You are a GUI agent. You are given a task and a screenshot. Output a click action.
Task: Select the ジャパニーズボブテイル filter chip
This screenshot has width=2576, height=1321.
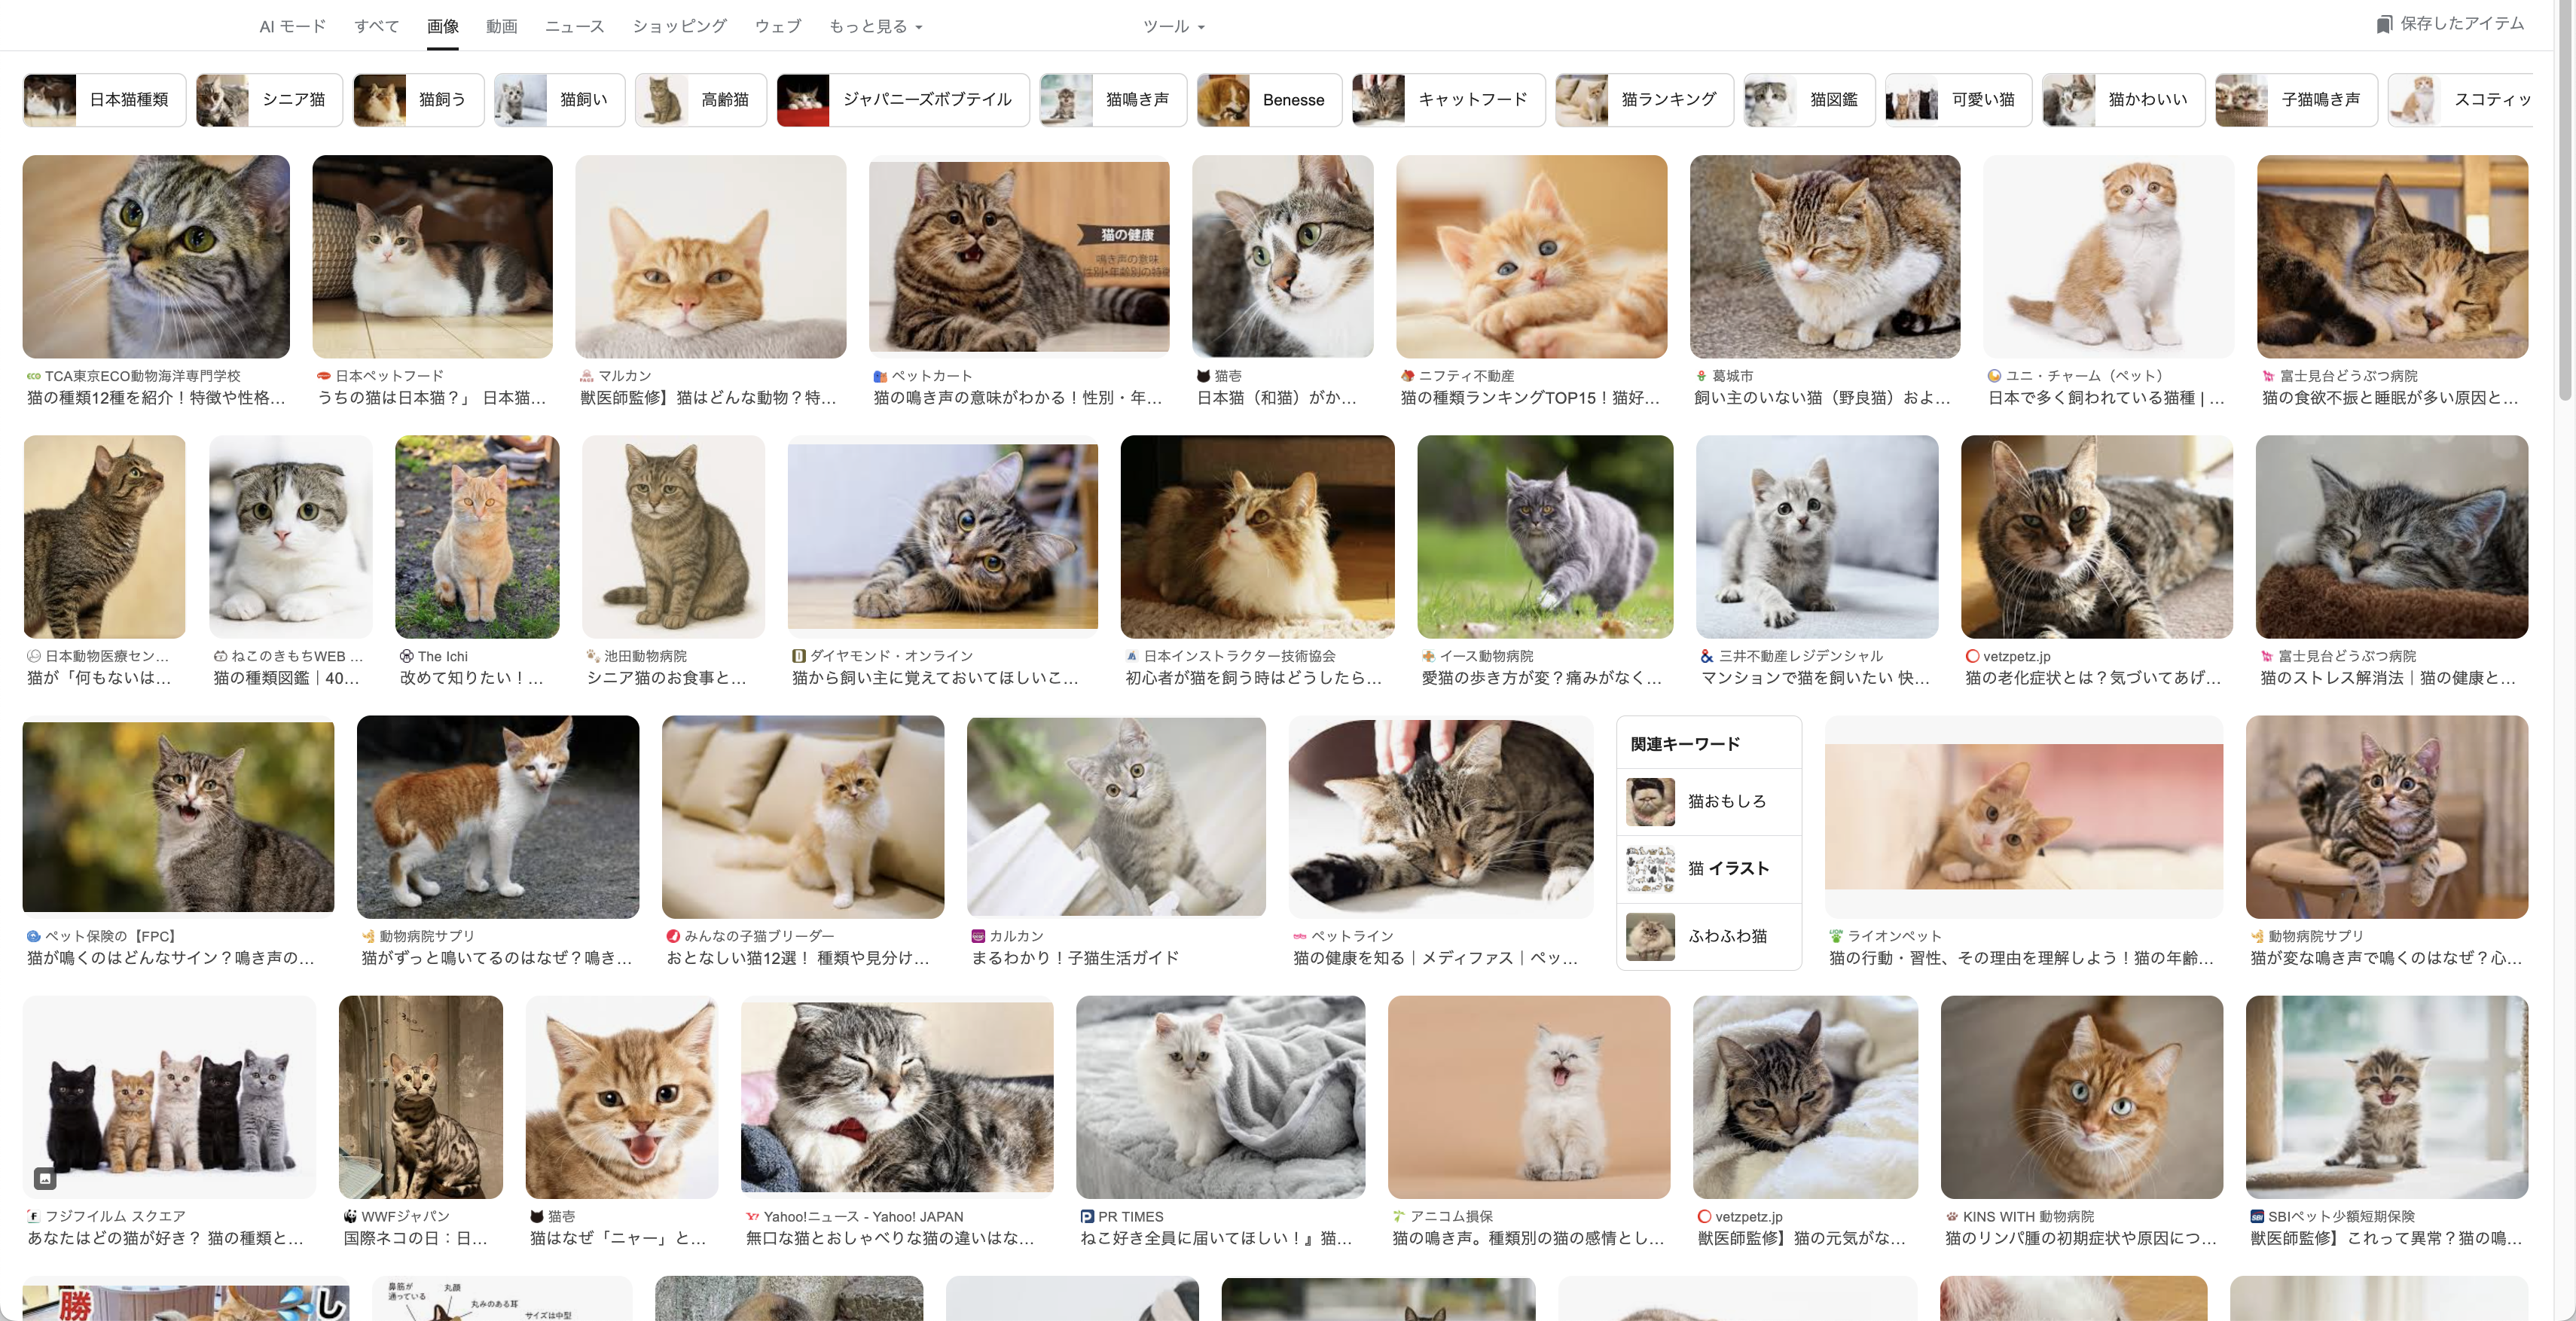pos(903,100)
